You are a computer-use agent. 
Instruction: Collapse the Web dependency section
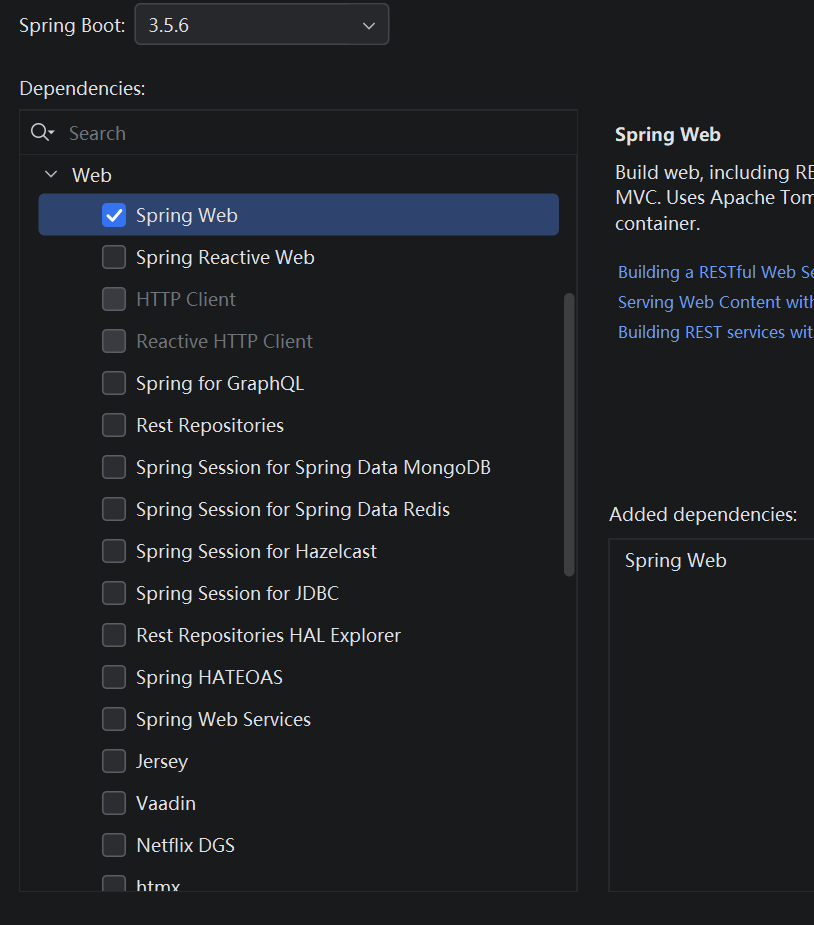(x=51, y=173)
